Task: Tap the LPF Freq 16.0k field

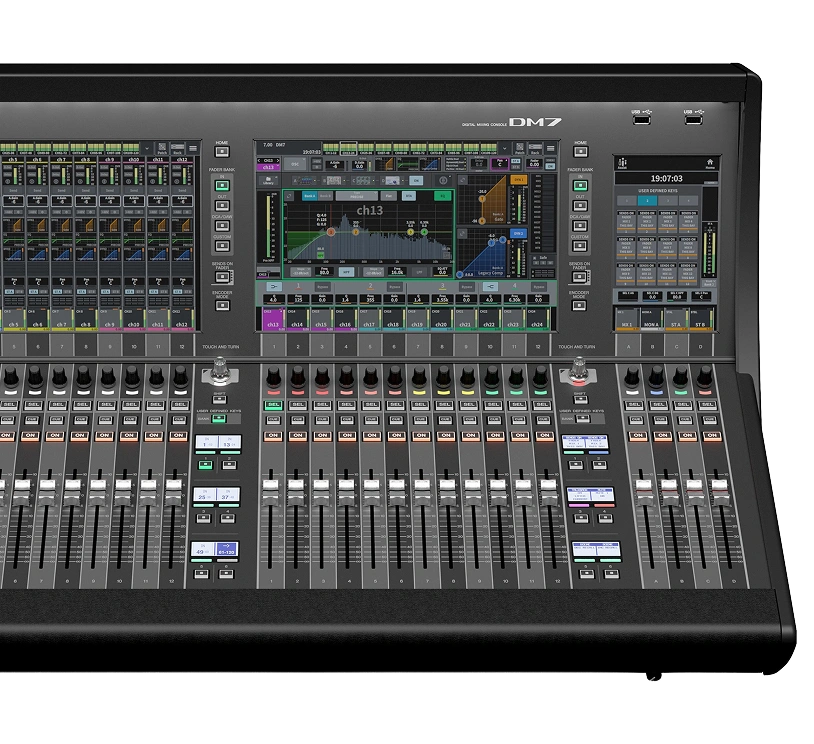Action: 397,272
